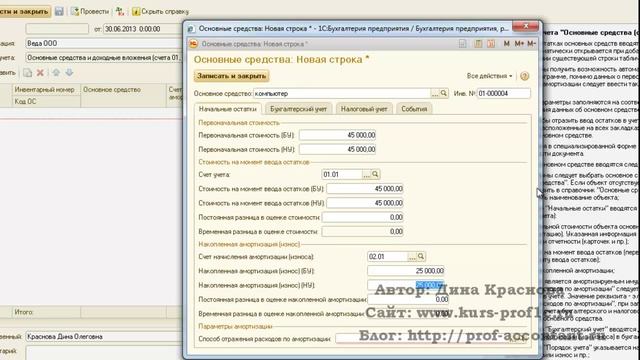Open help with the question mark icon
Screen dimensions: 640x360
[x=524, y=76]
